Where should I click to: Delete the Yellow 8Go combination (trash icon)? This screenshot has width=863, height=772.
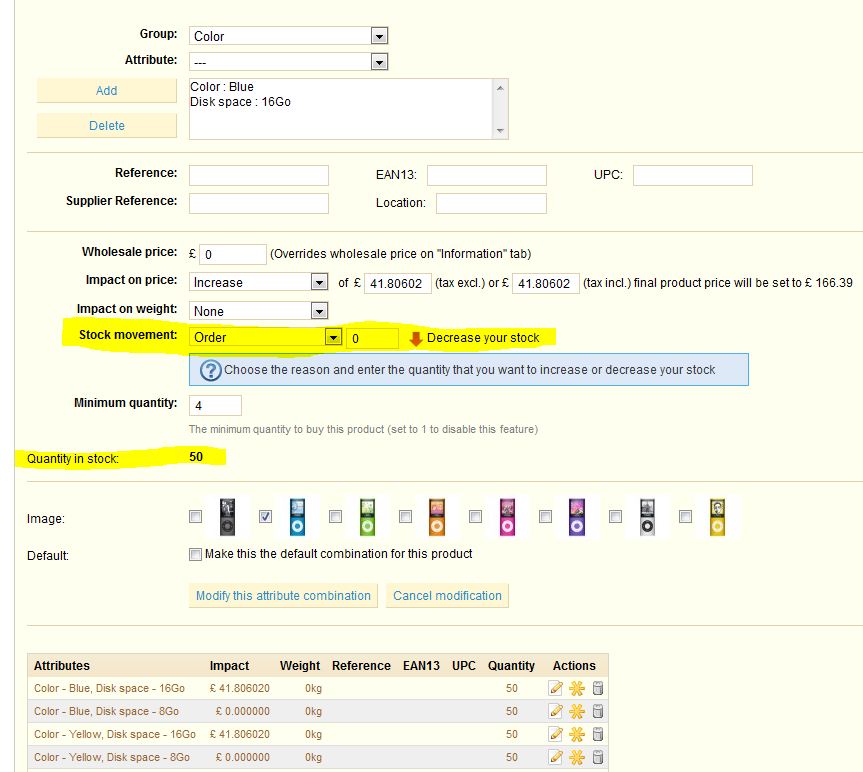click(x=598, y=757)
